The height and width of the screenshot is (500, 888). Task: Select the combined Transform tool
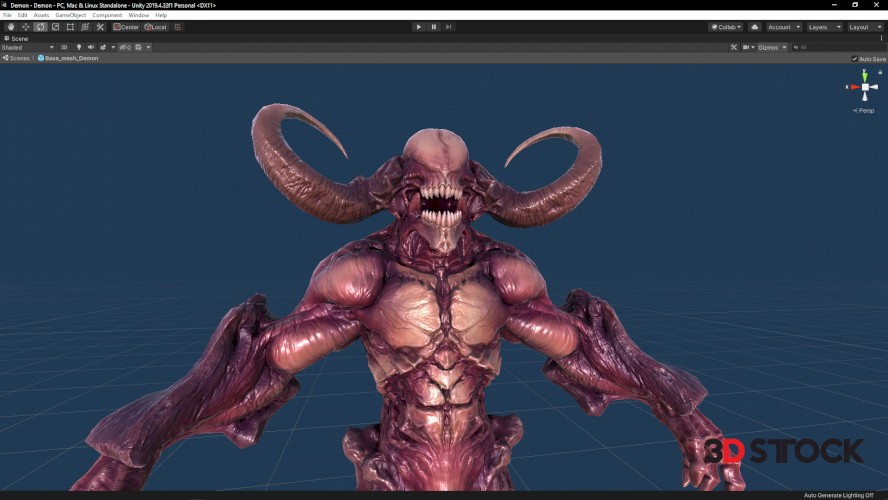(85, 27)
